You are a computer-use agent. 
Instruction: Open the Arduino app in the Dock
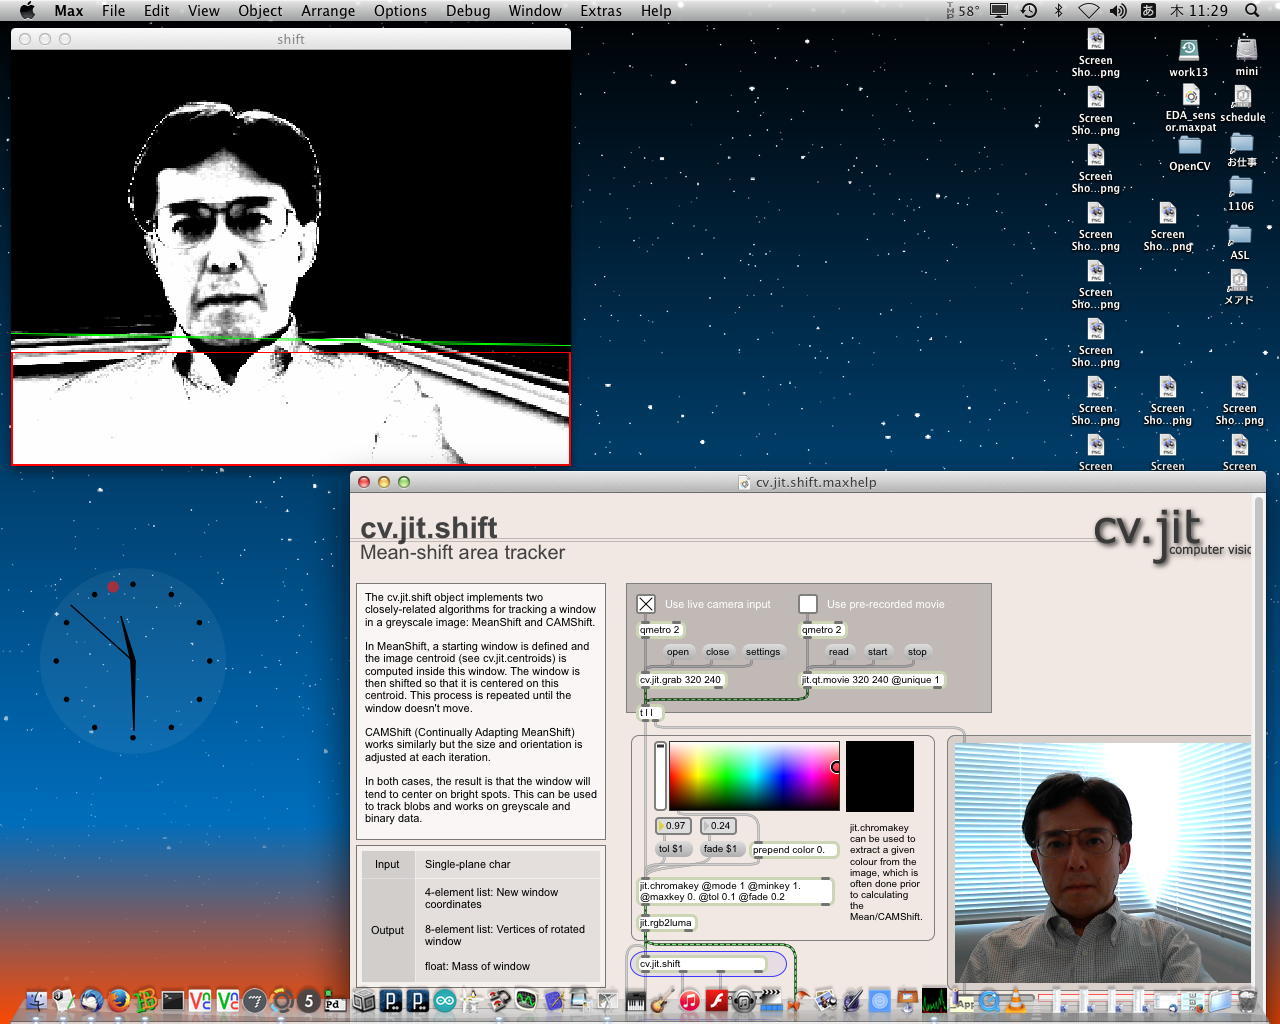tap(445, 1000)
